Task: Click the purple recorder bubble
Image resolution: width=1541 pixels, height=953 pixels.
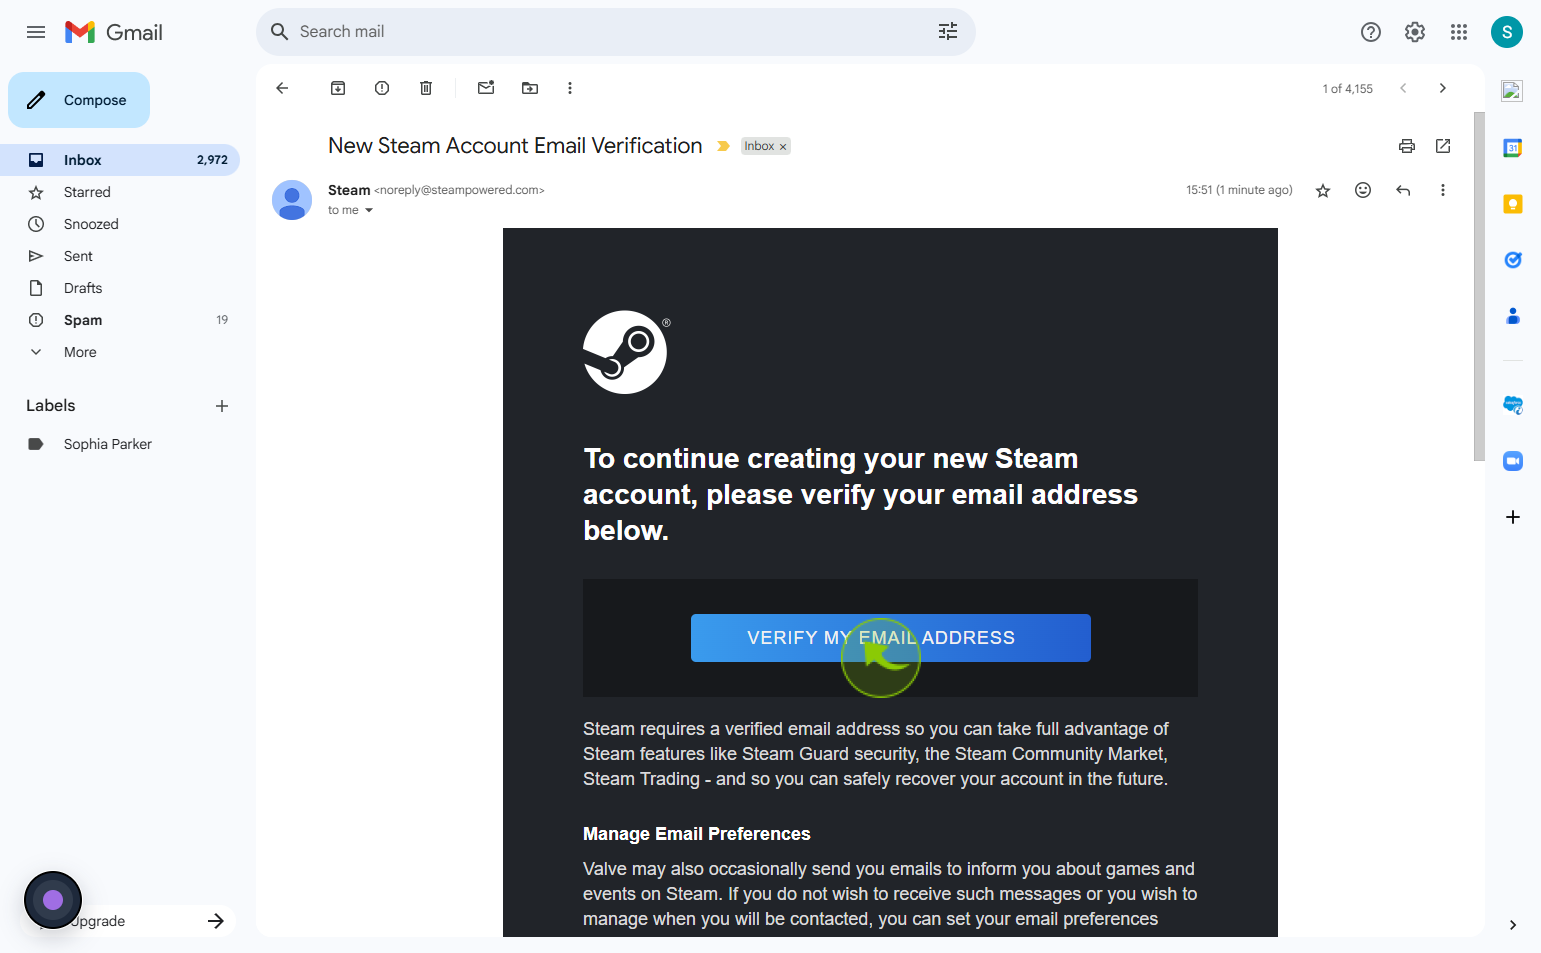Action: (53, 900)
